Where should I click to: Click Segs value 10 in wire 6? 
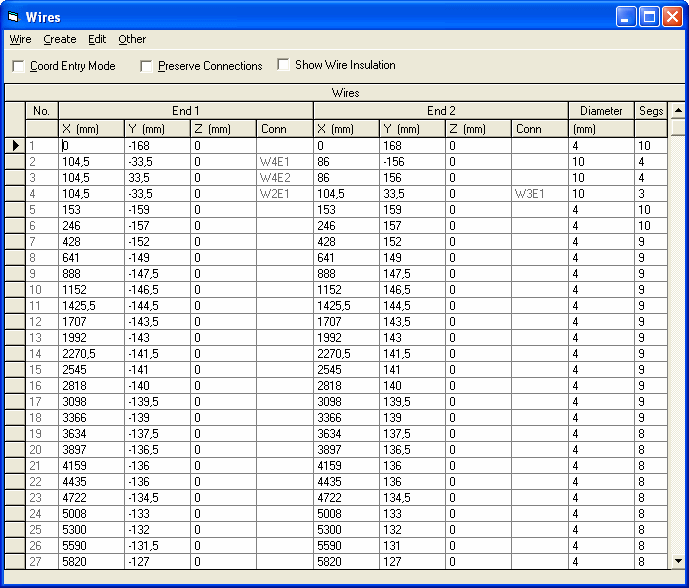click(651, 226)
